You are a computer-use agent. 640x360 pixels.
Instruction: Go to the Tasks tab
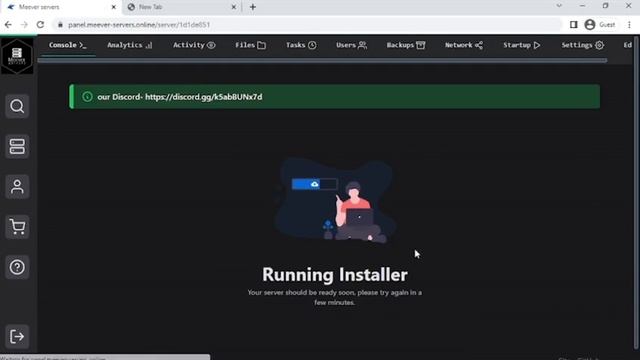[x=301, y=45]
